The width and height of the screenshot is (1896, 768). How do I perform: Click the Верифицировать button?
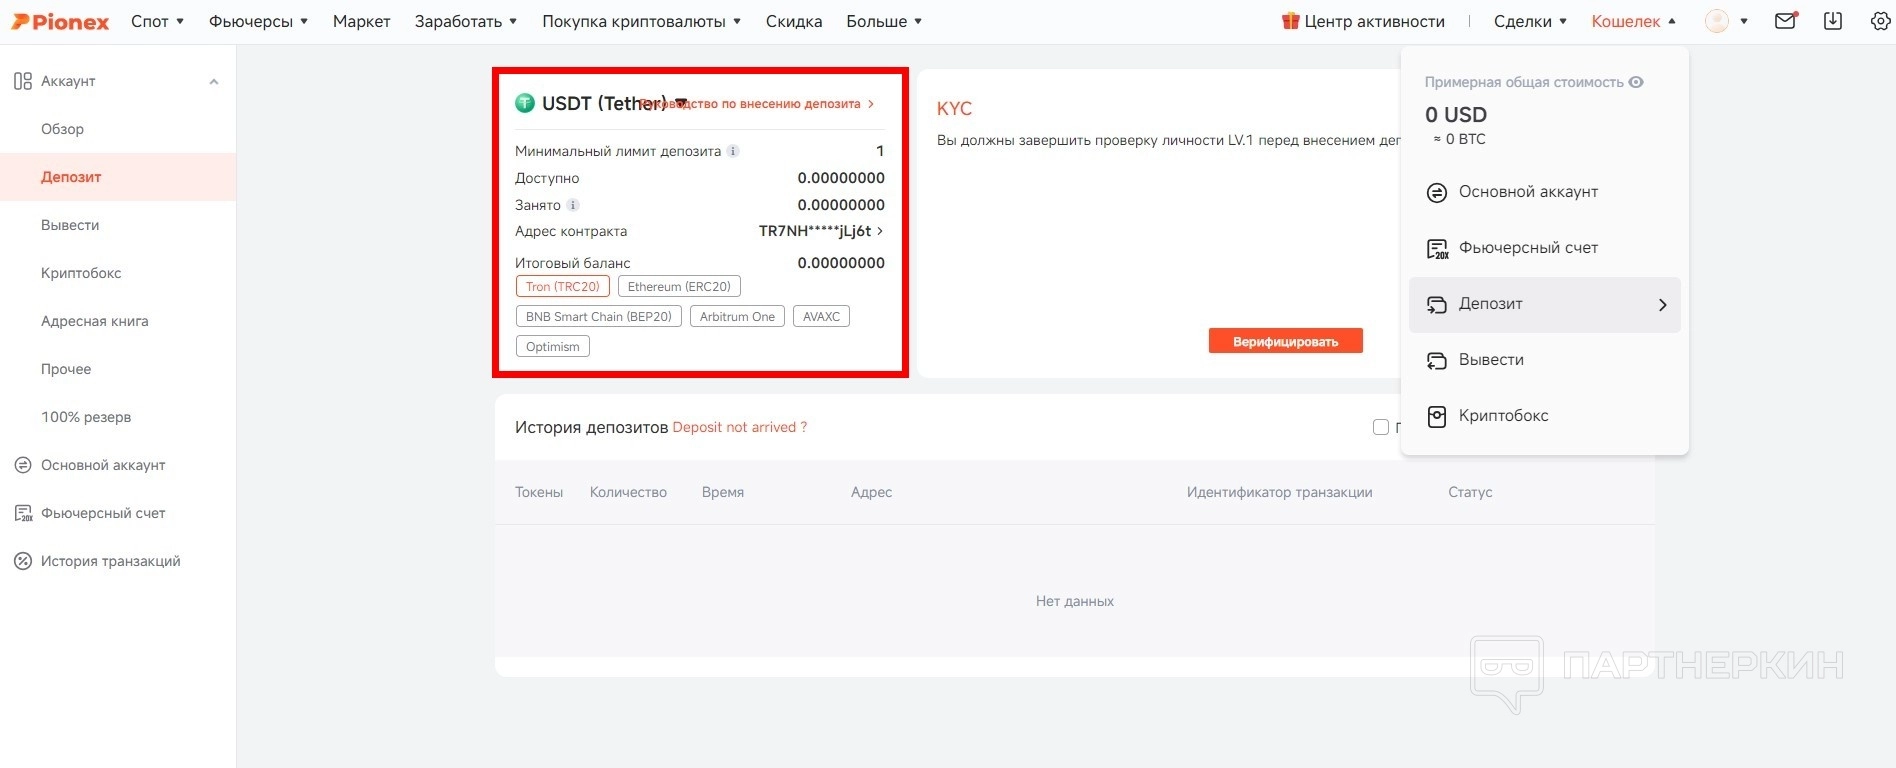pyautogui.click(x=1285, y=341)
